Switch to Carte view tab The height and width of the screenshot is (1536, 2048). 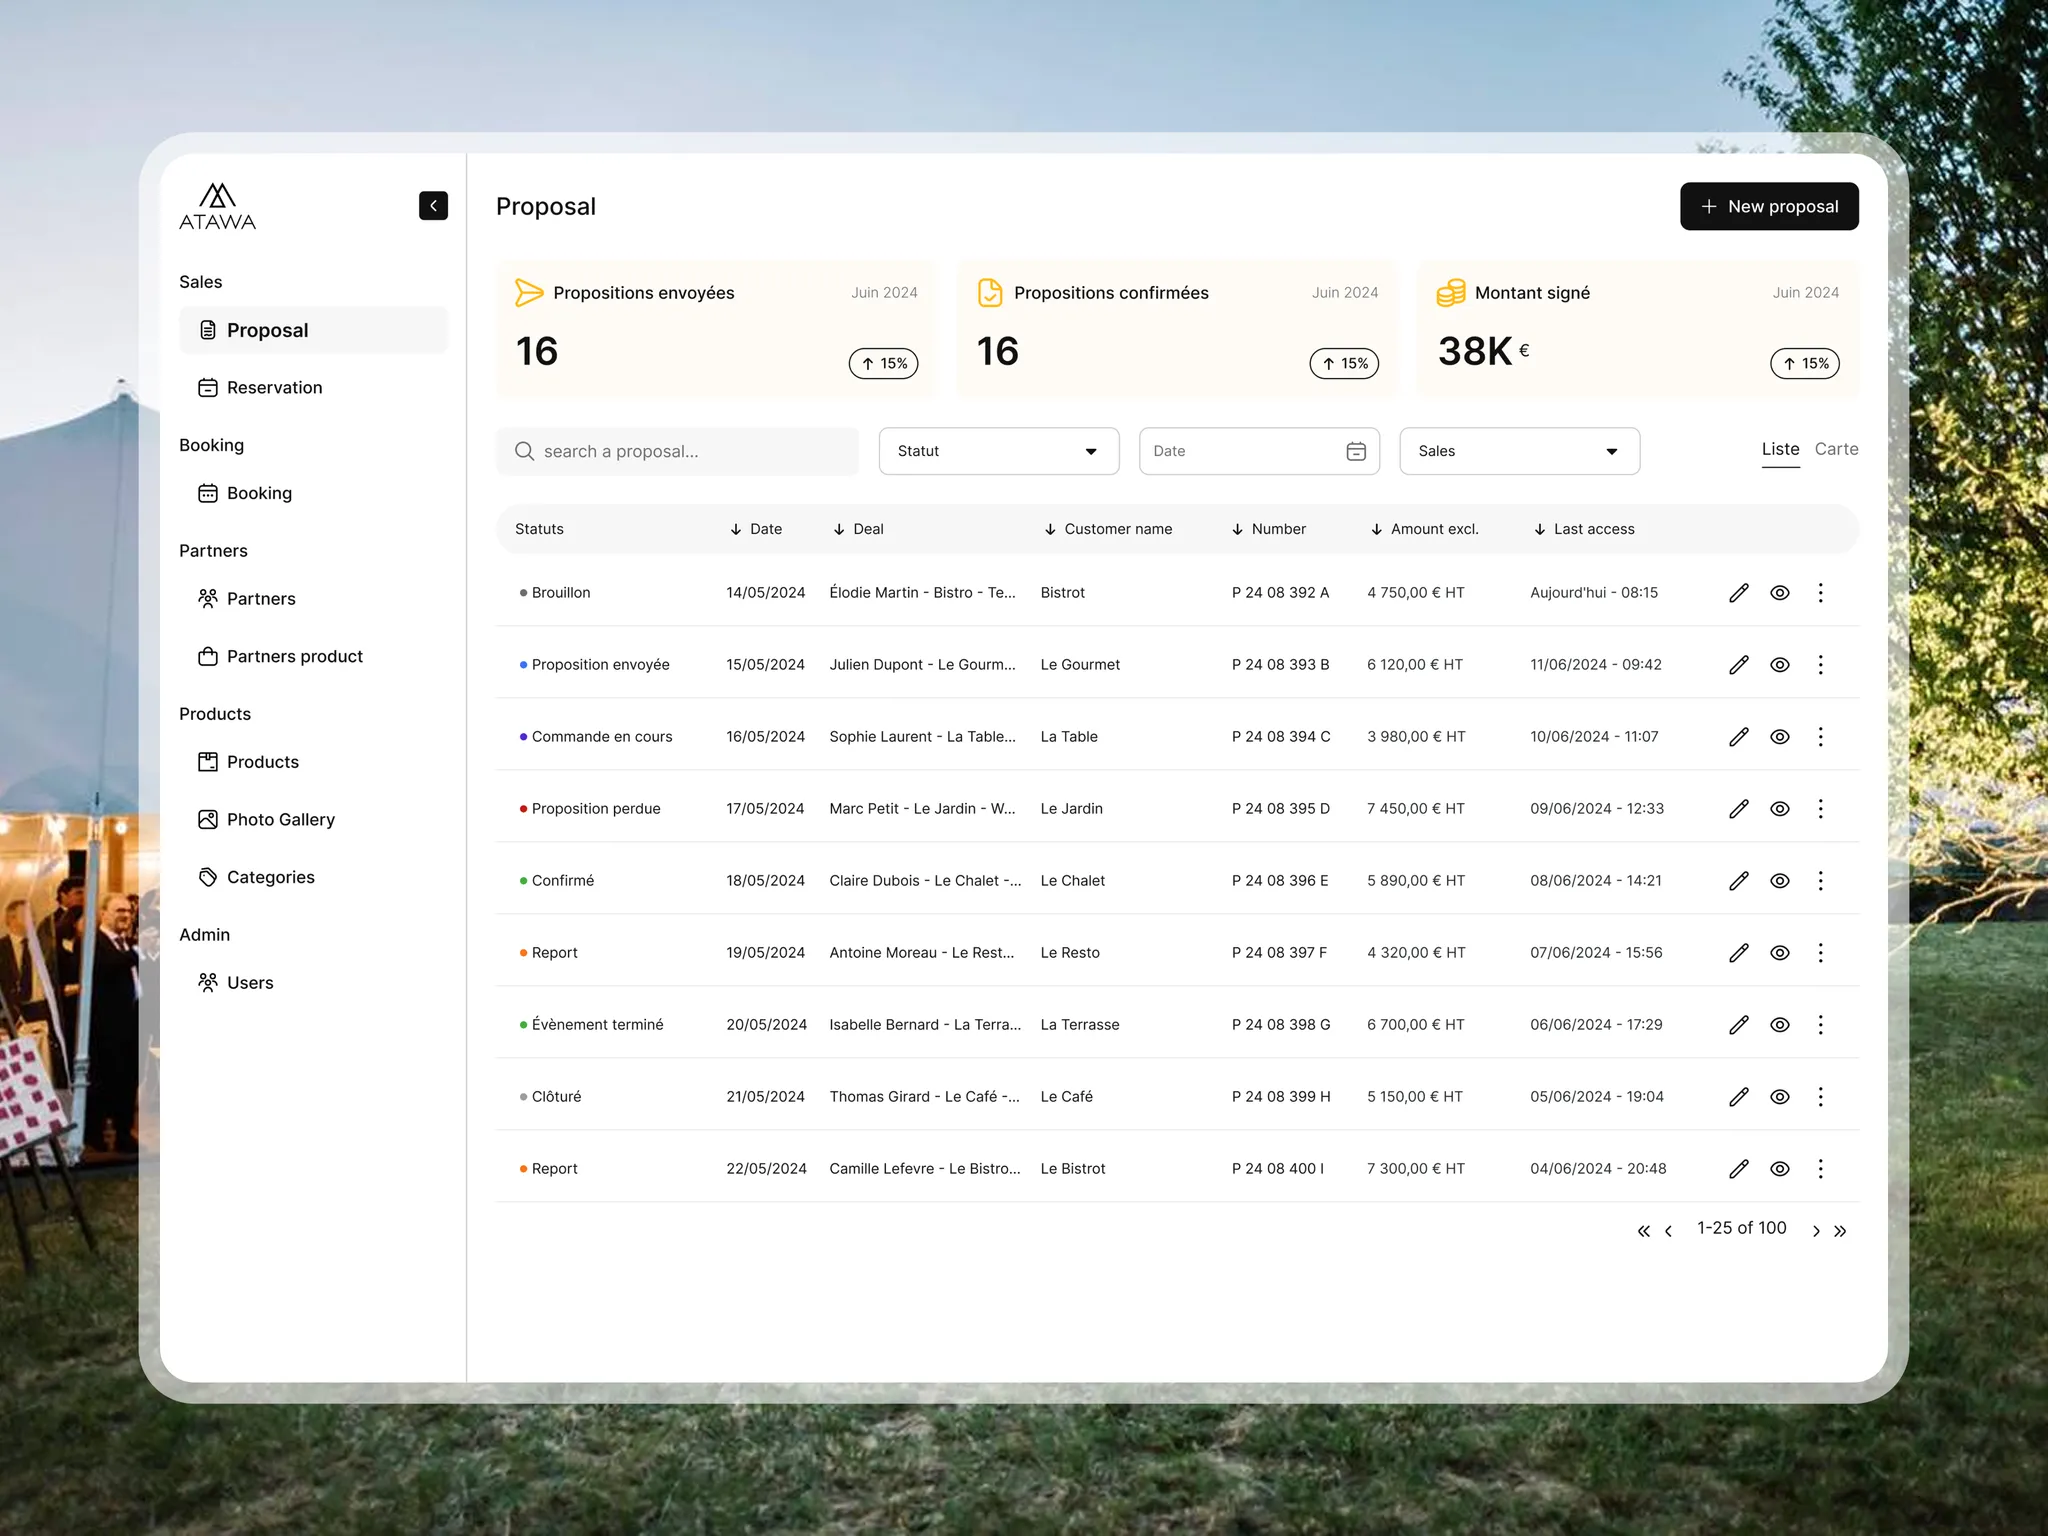pos(1837,449)
